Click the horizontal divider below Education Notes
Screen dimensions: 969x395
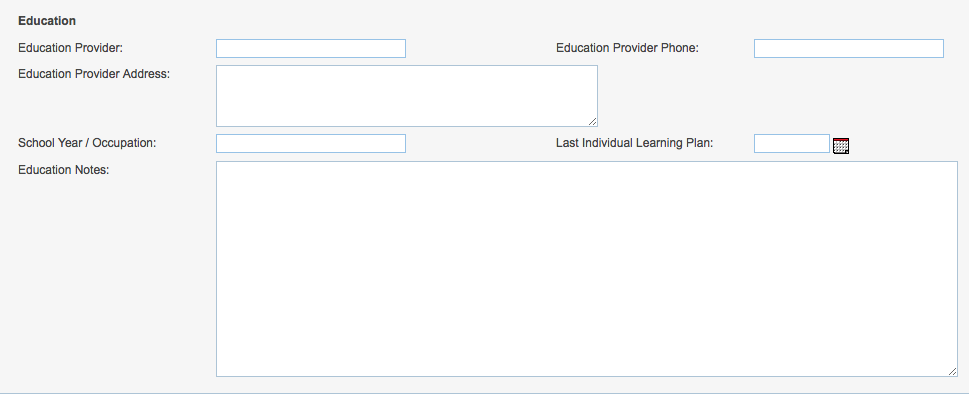[x=484, y=393]
